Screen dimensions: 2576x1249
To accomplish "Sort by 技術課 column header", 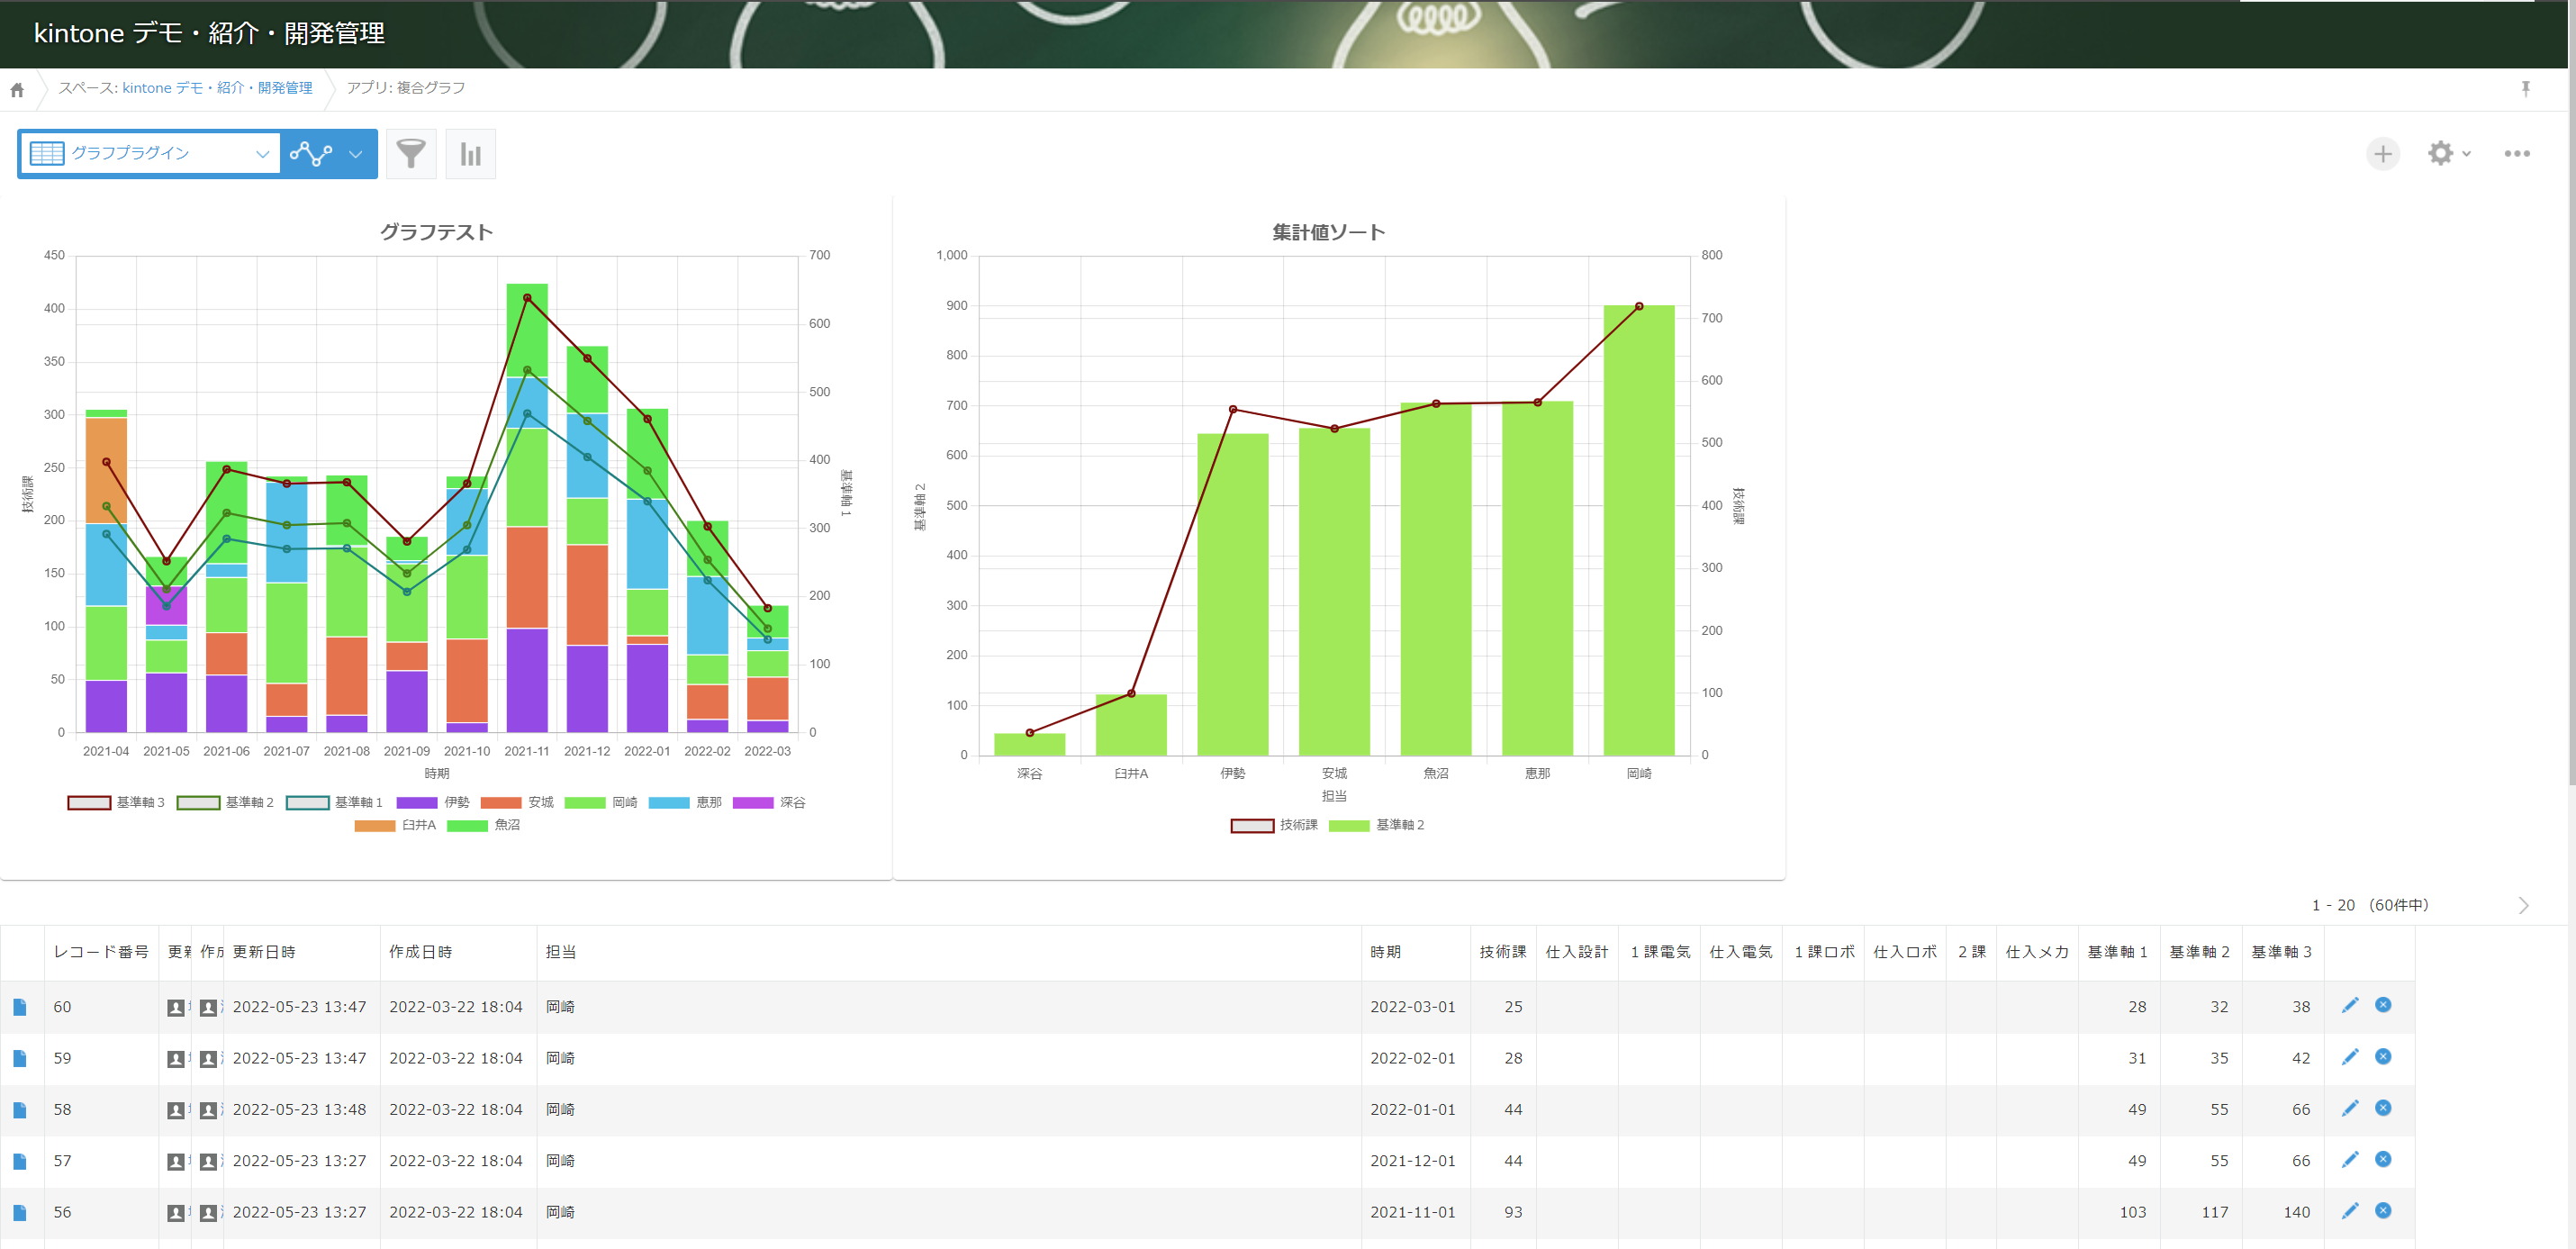I will point(1502,952).
